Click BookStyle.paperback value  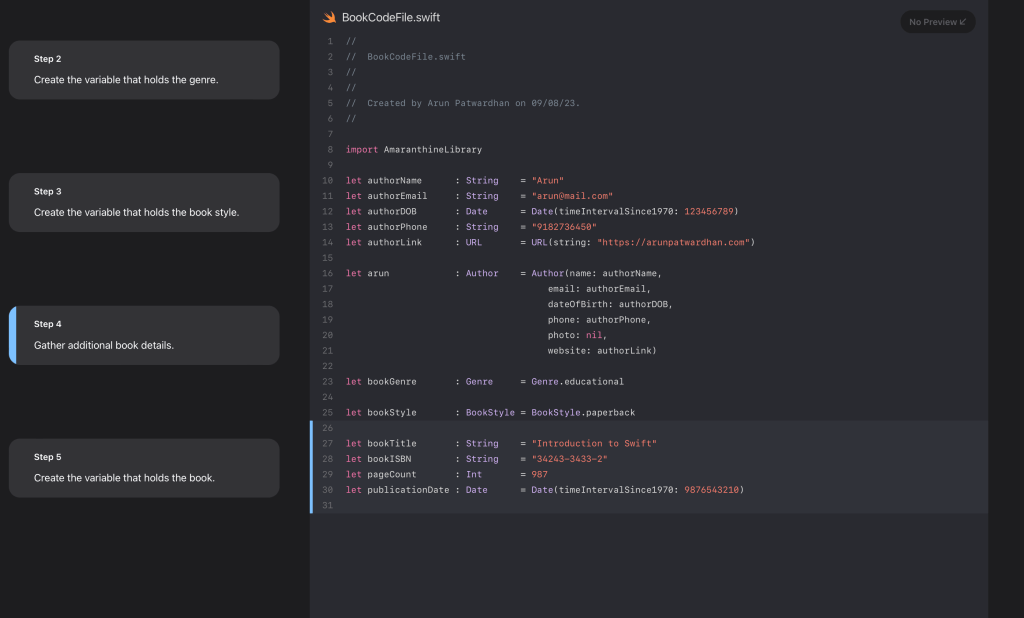pyautogui.click(x=583, y=412)
